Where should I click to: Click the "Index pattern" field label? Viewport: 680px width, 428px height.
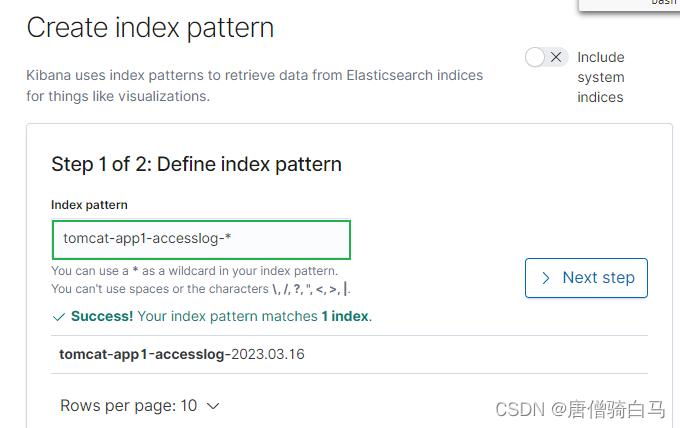[x=89, y=205]
